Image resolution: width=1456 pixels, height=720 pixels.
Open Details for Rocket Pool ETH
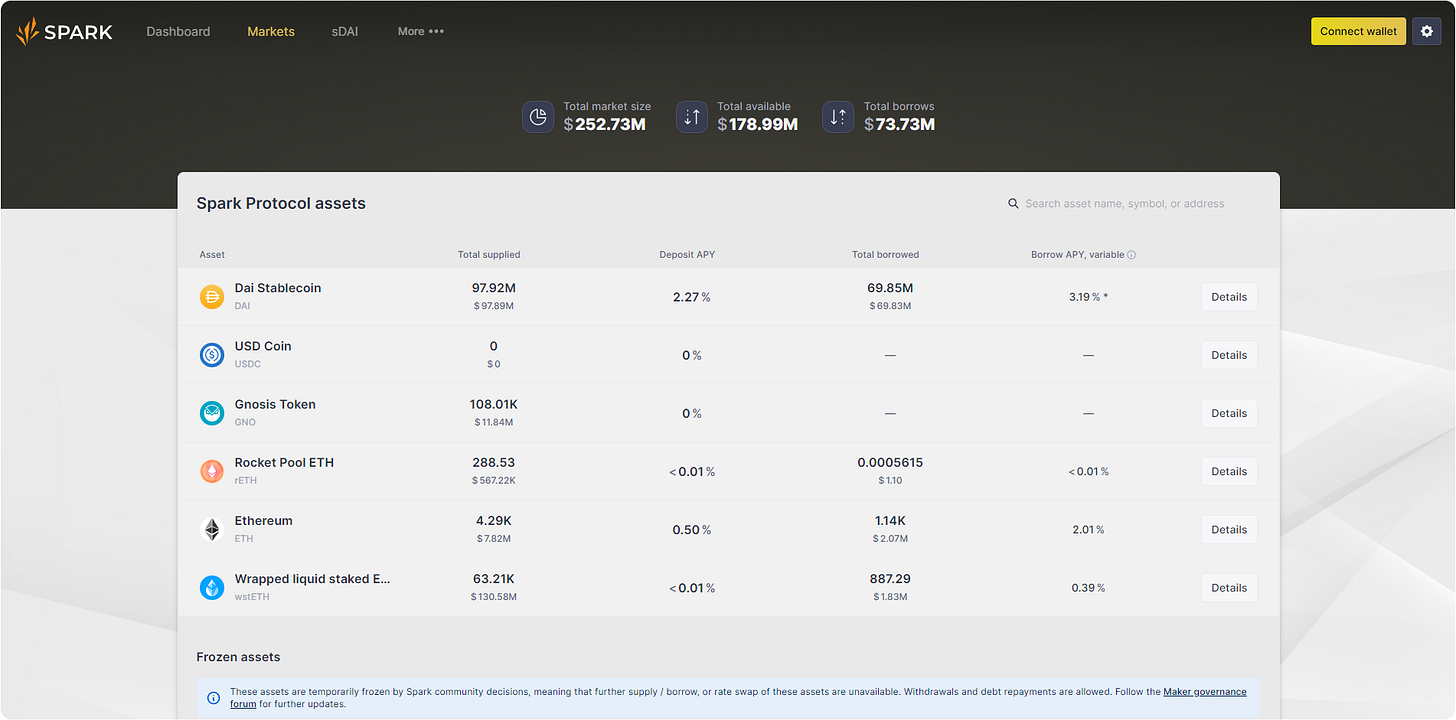1229,471
